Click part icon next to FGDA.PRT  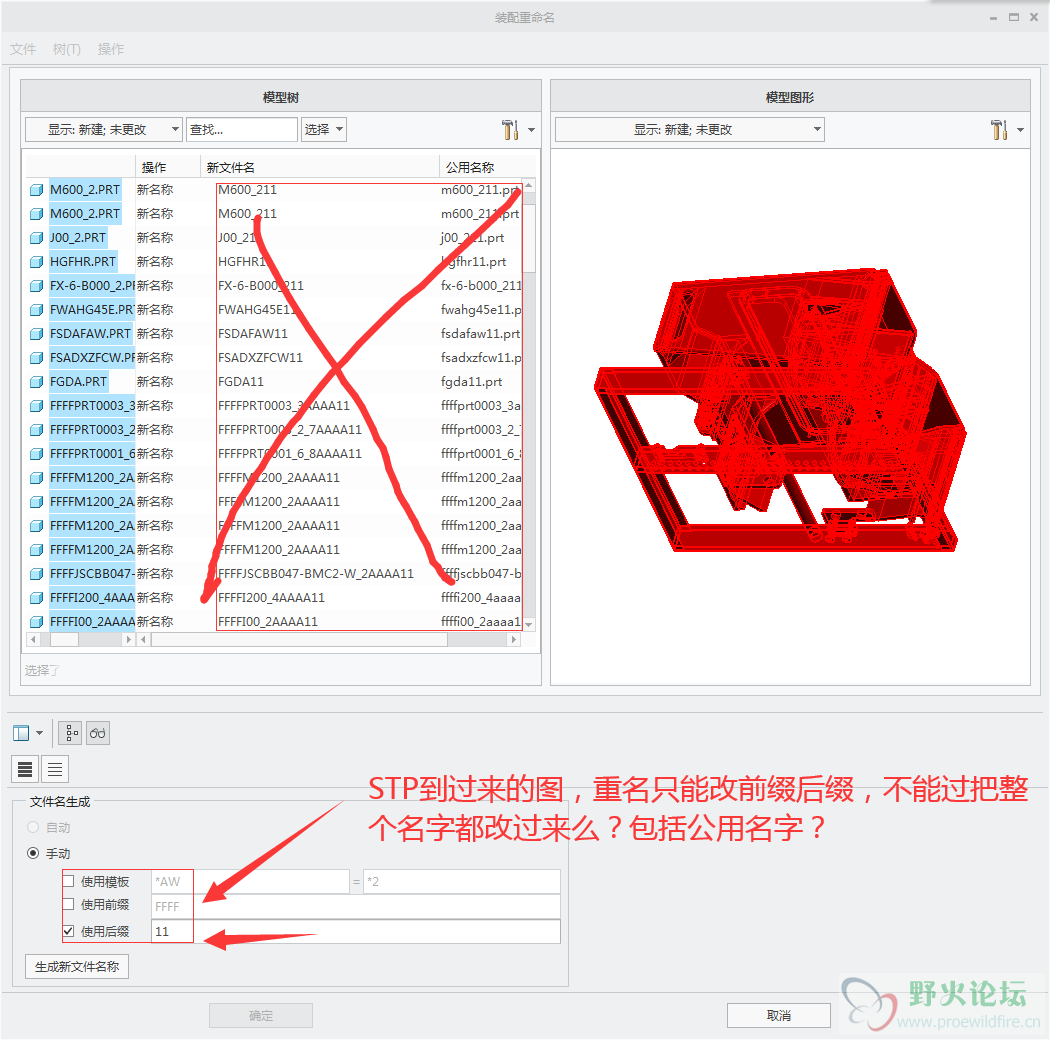(37, 382)
